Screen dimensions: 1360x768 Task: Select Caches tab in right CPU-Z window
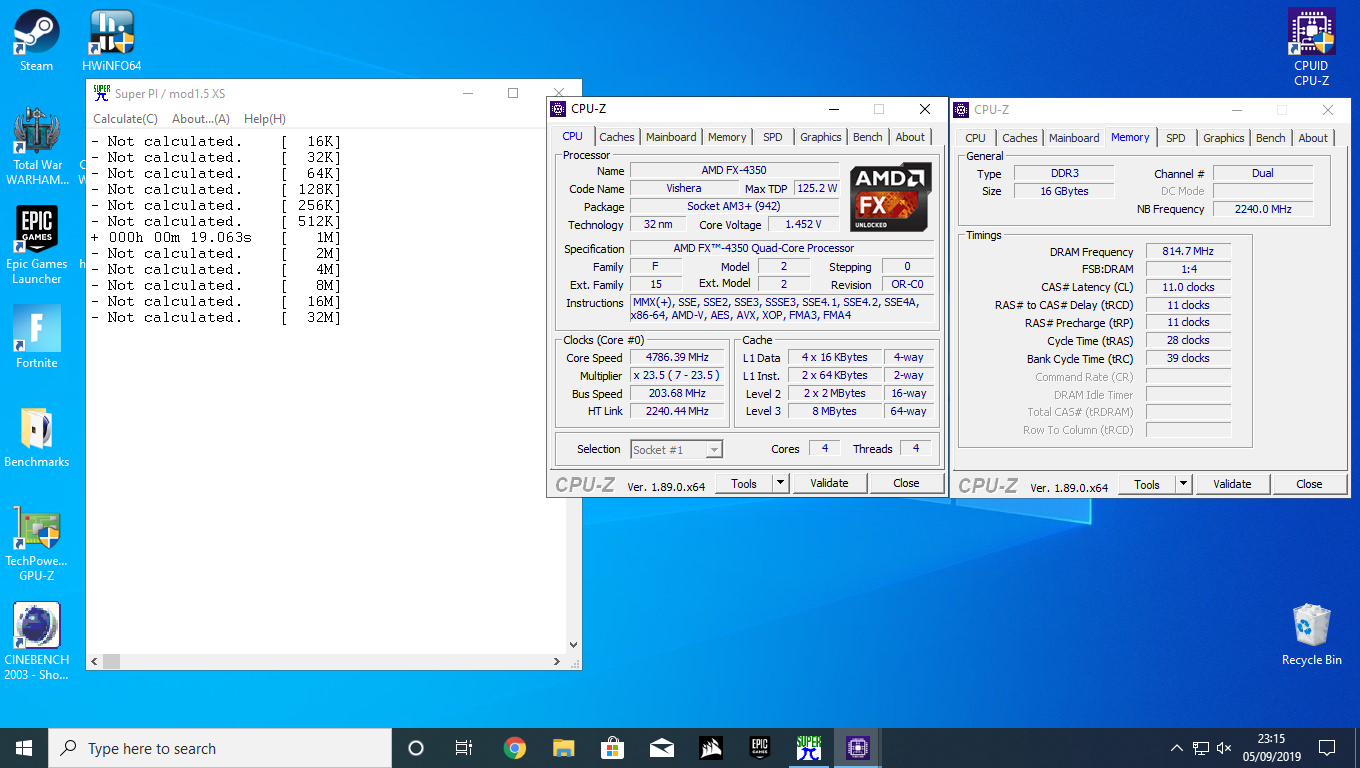click(1020, 138)
